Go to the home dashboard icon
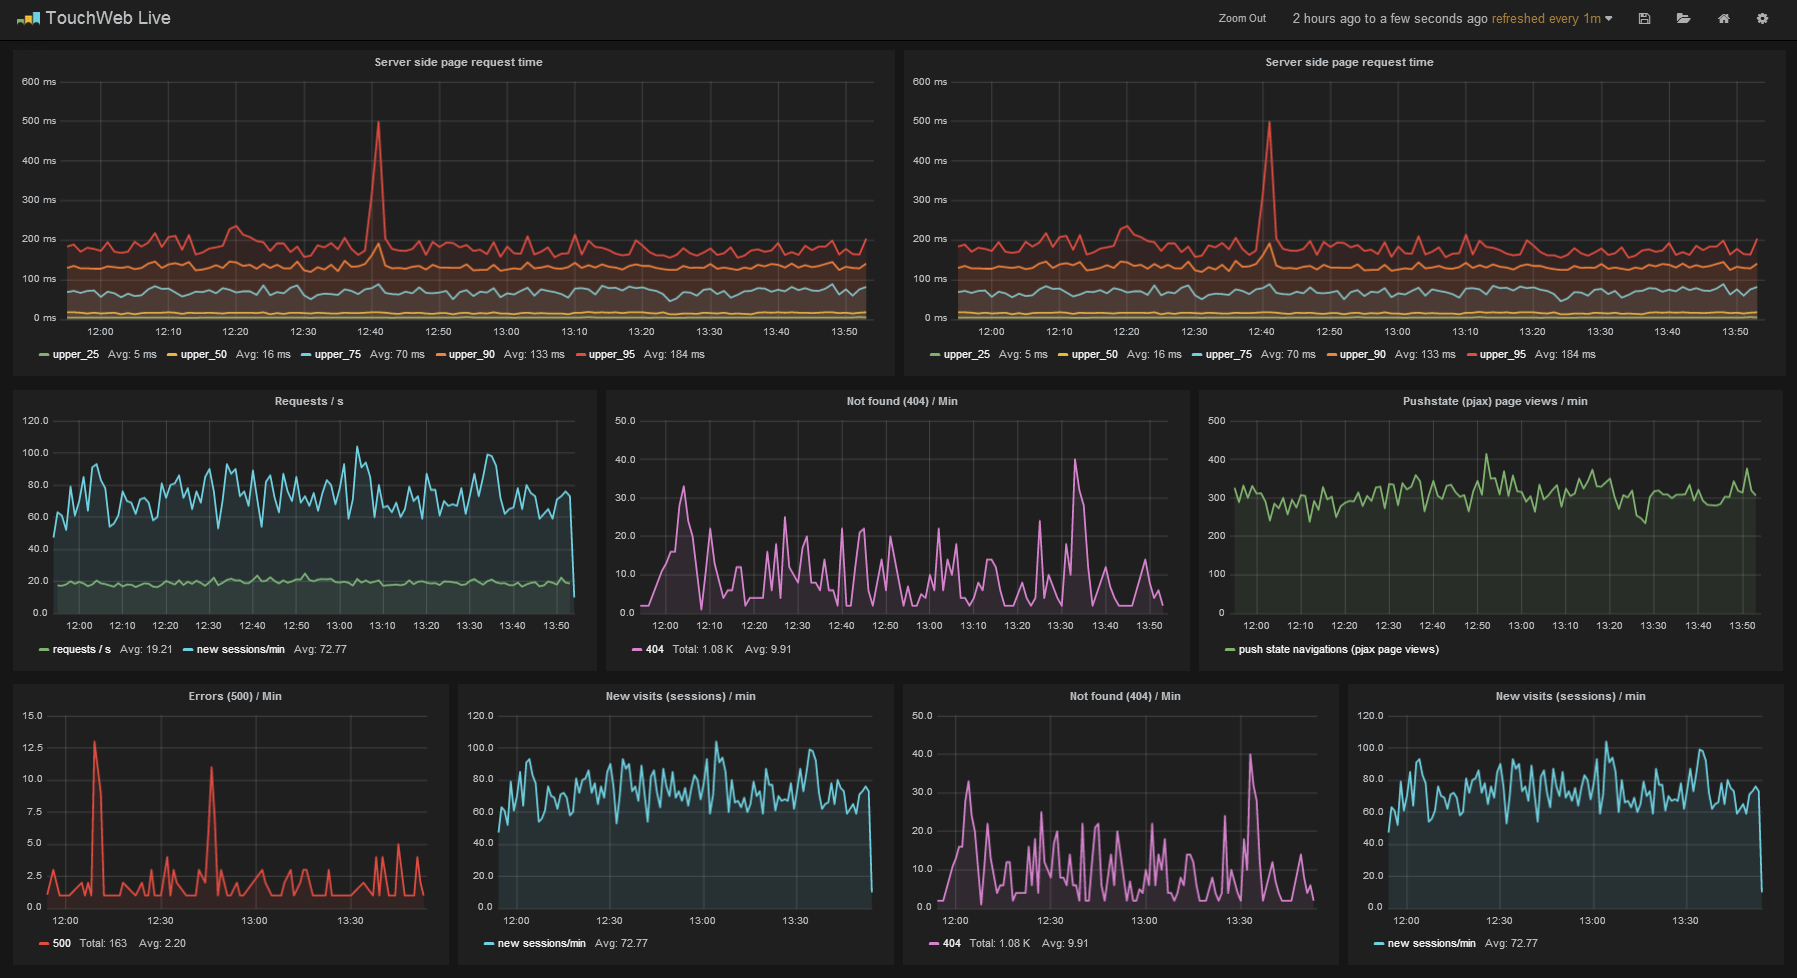This screenshot has width=1797, height=978. pyautogui.click(x=1723, y=18)
